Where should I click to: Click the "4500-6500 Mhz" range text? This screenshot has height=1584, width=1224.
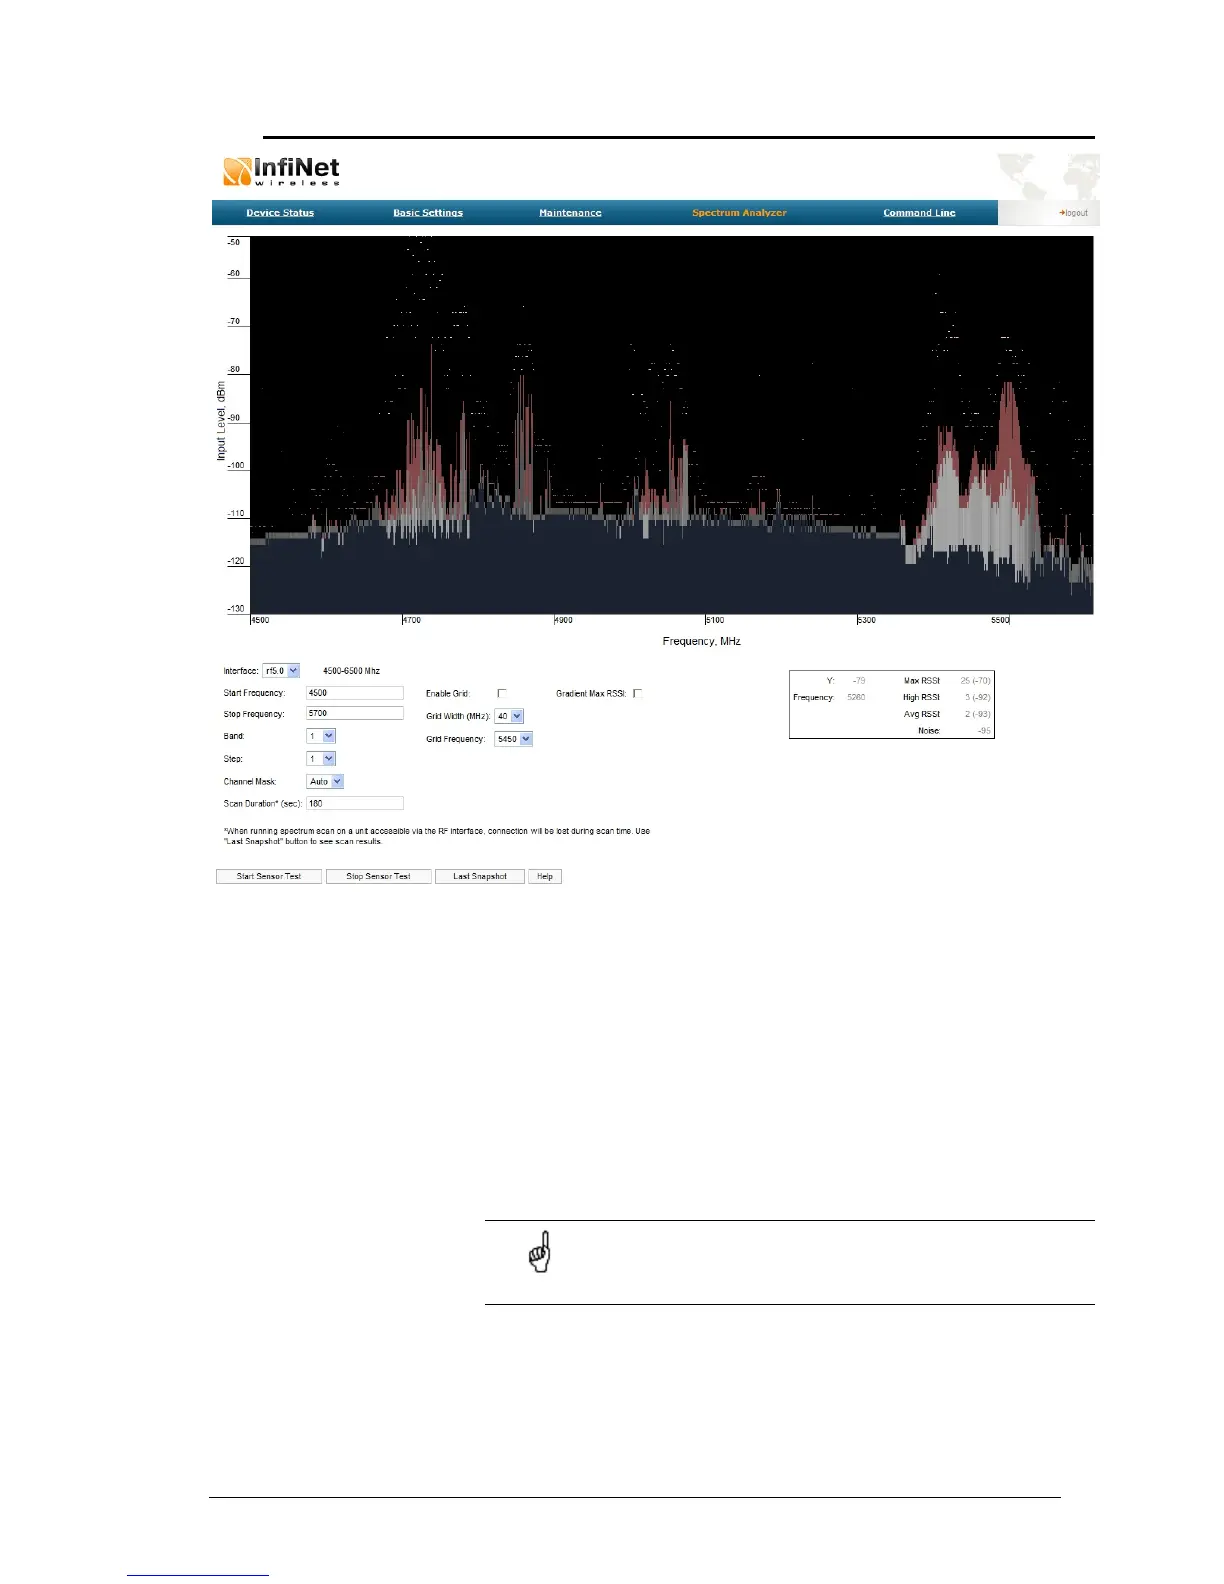[x=351, y=671]
